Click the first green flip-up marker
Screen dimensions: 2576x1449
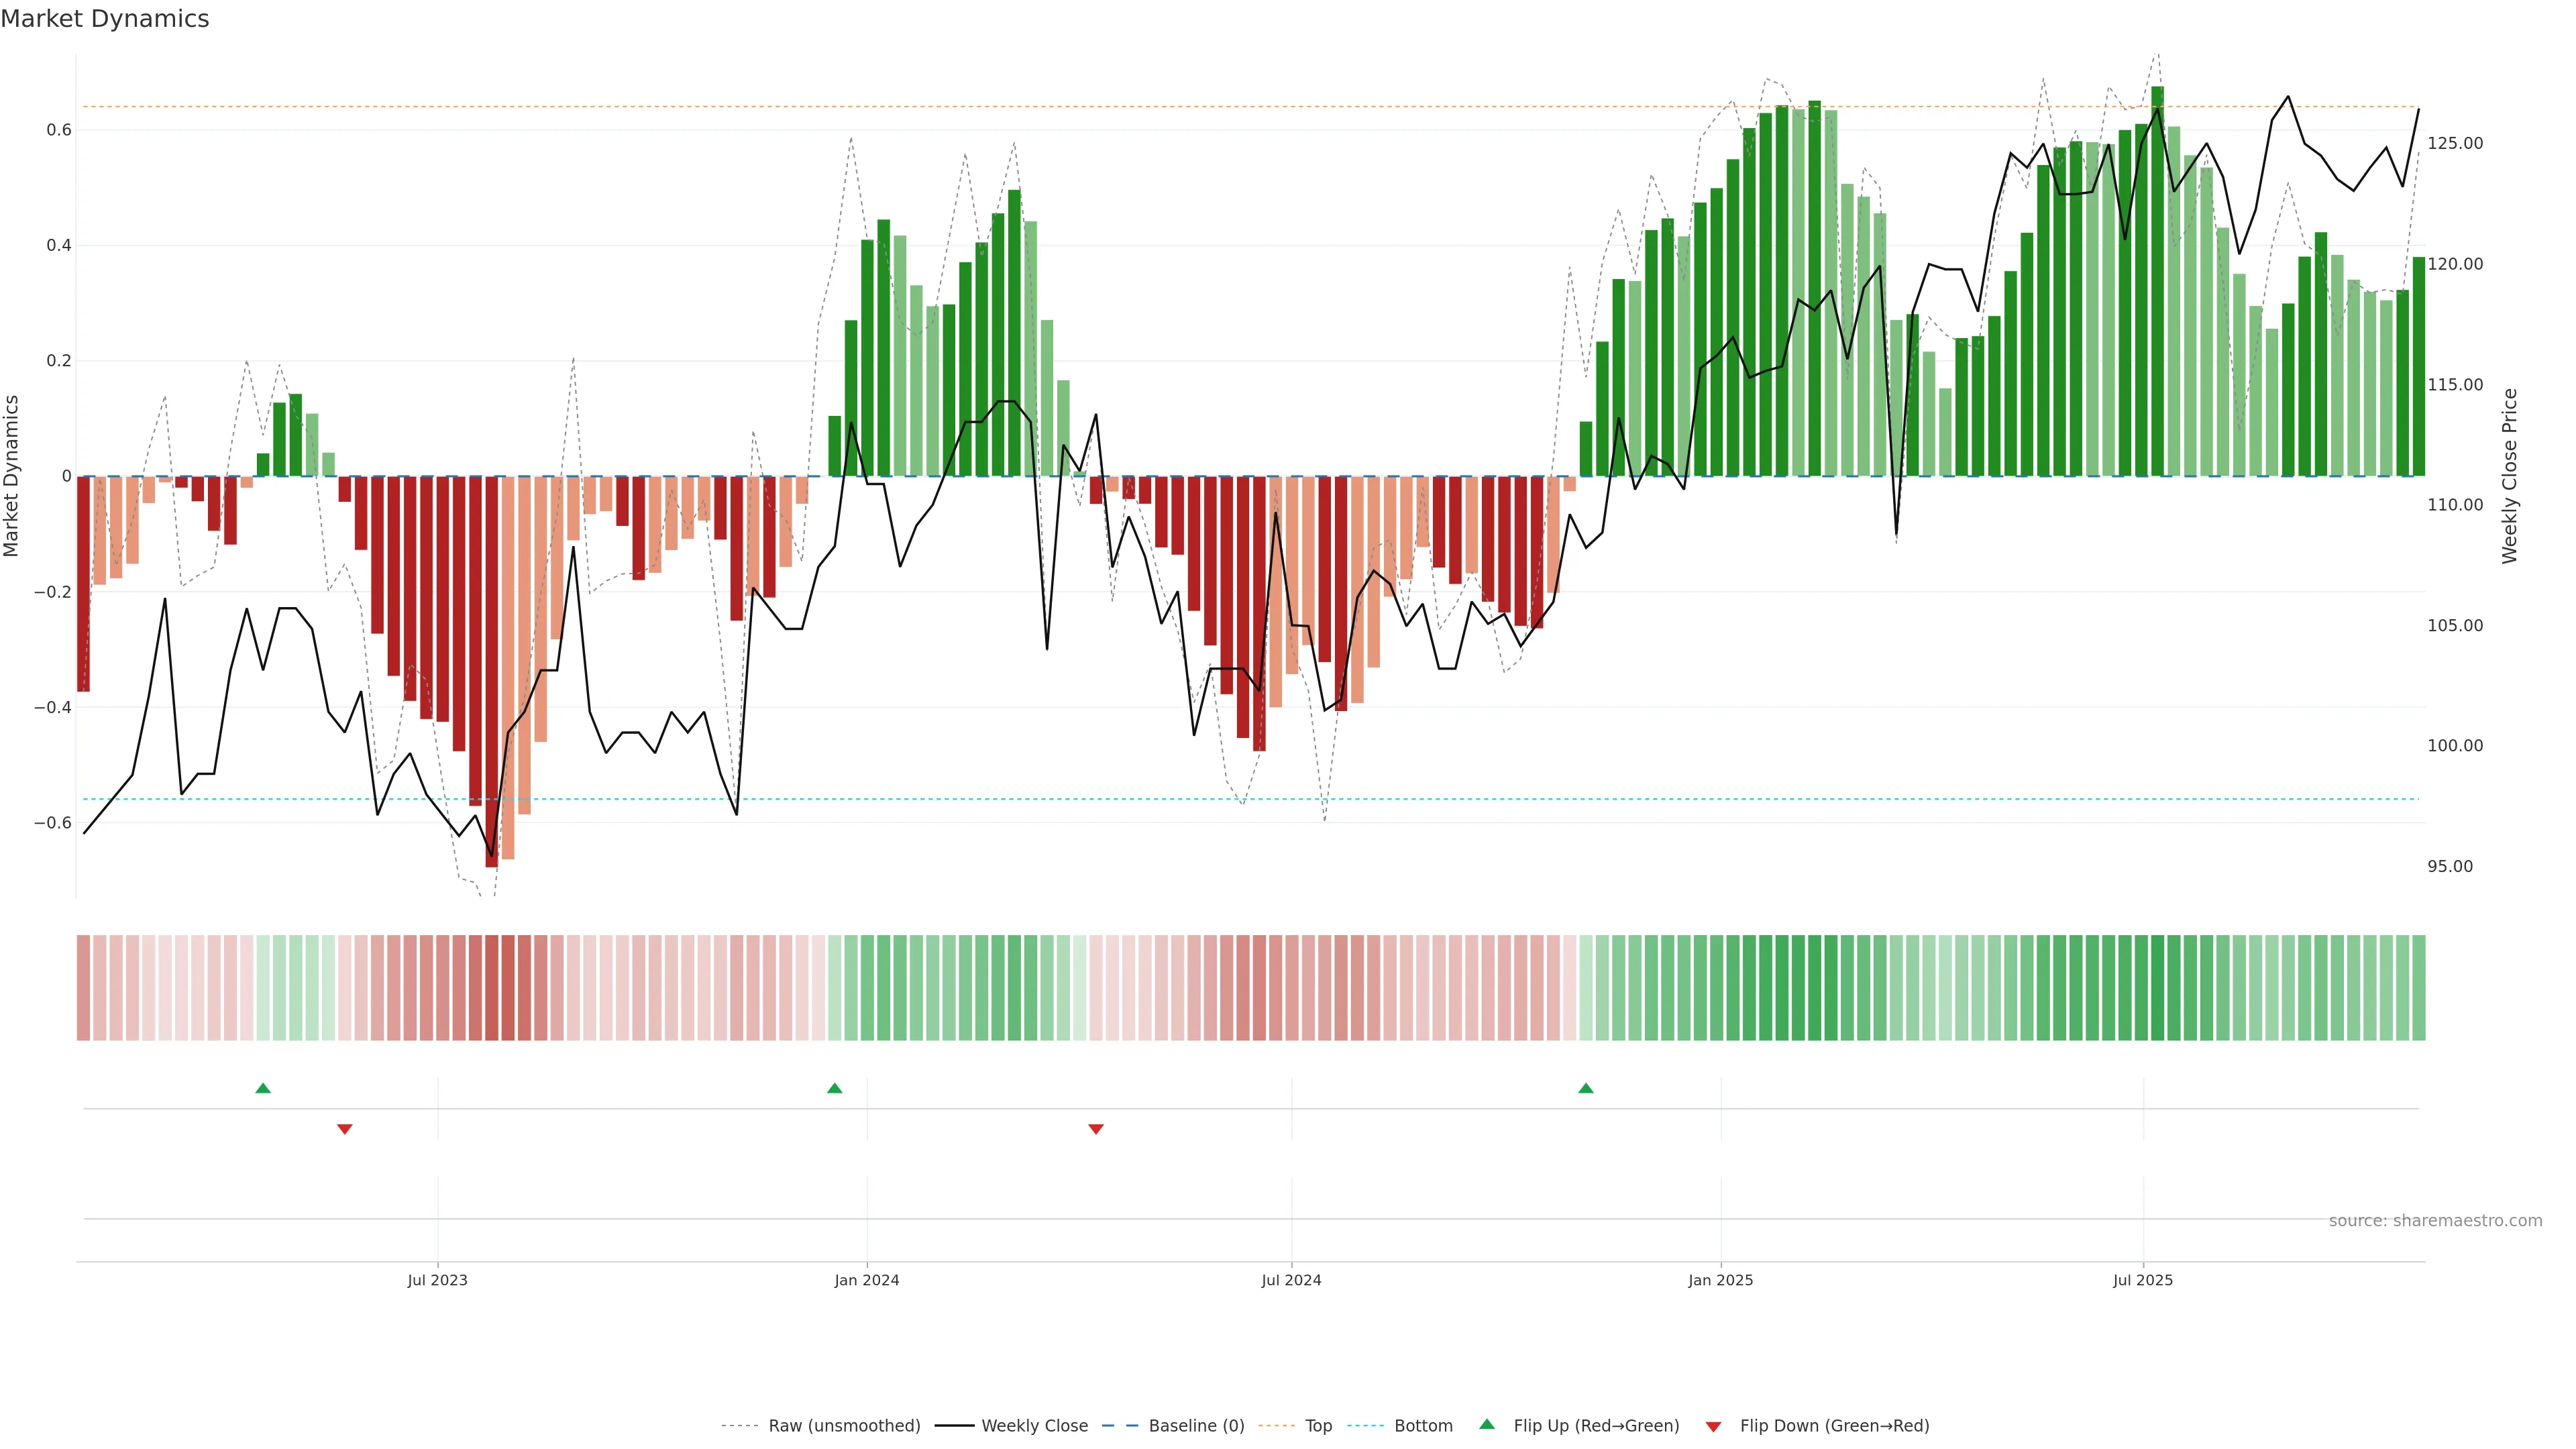(x=263, y=1088)
